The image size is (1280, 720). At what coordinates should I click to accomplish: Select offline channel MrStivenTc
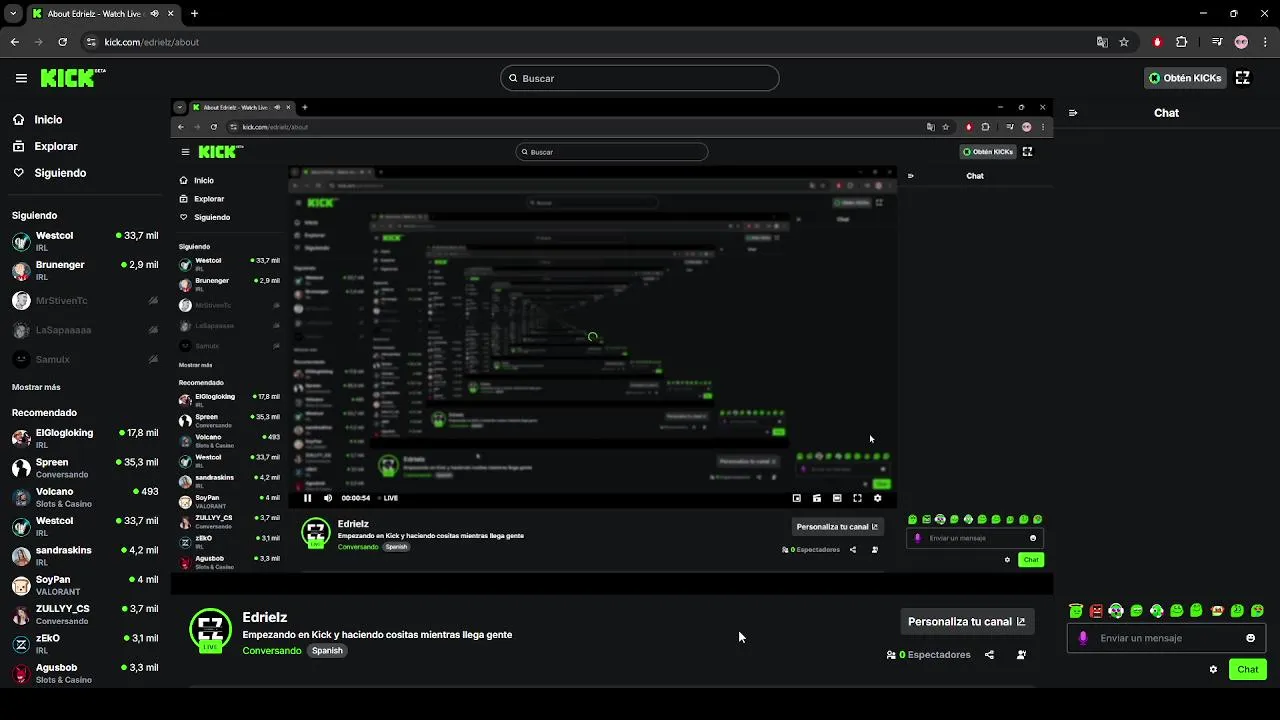pyautogui.click(x=84, y=300)
